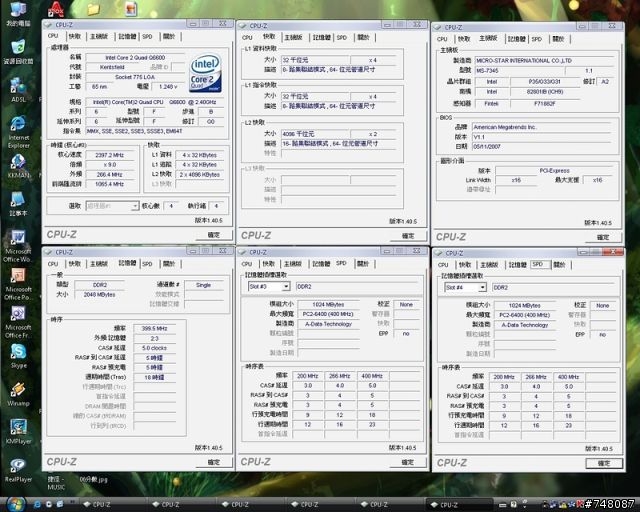Image resolution: width=640 pixels, height=512 pixels.
Task: Click the memory size value 2048 MBytes
Action: coord(100,294)
